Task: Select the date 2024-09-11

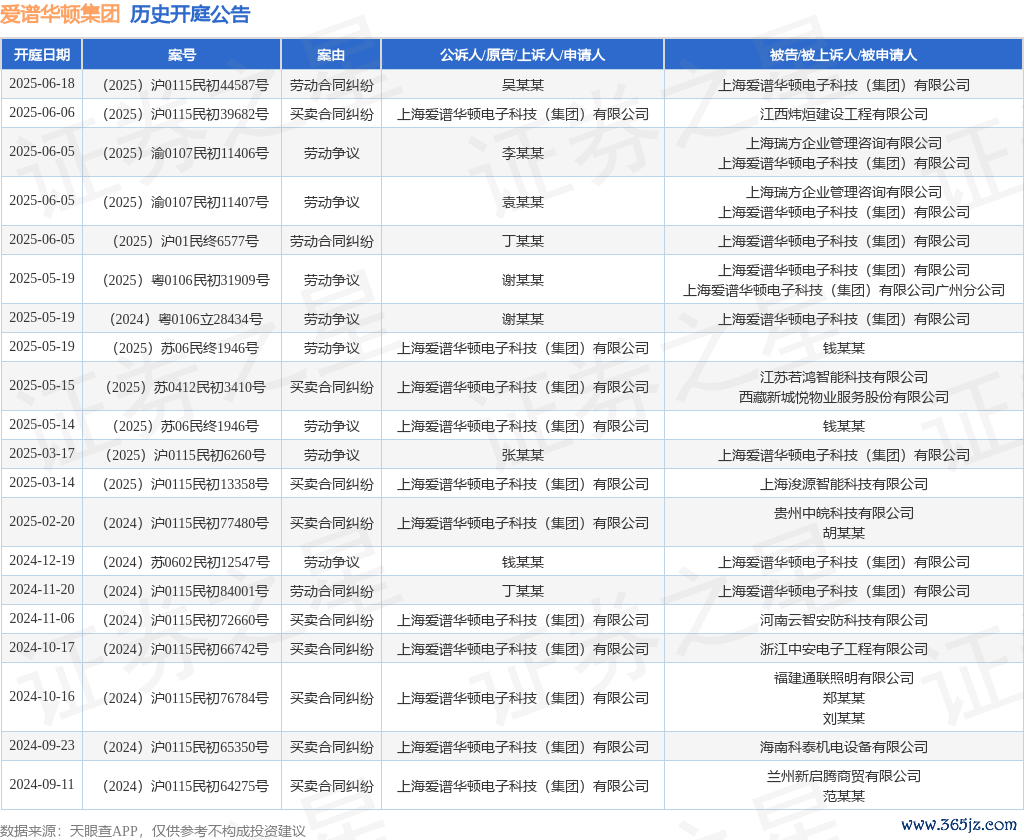Action: 42,784
